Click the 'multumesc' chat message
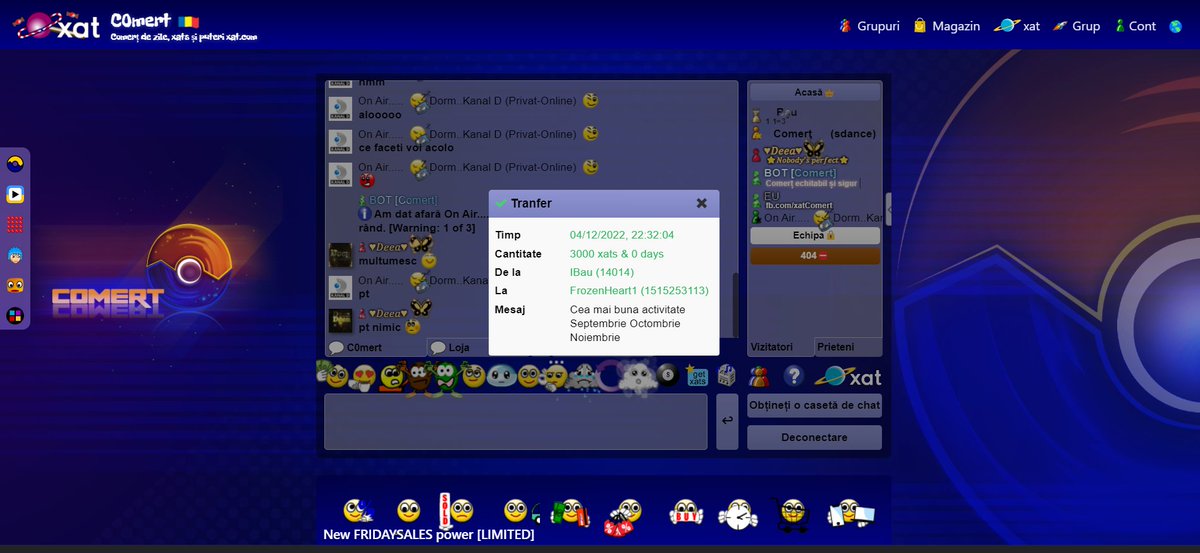Viewport: 1200px width, 553px height. pyautogui.click(x=388, y=261)
